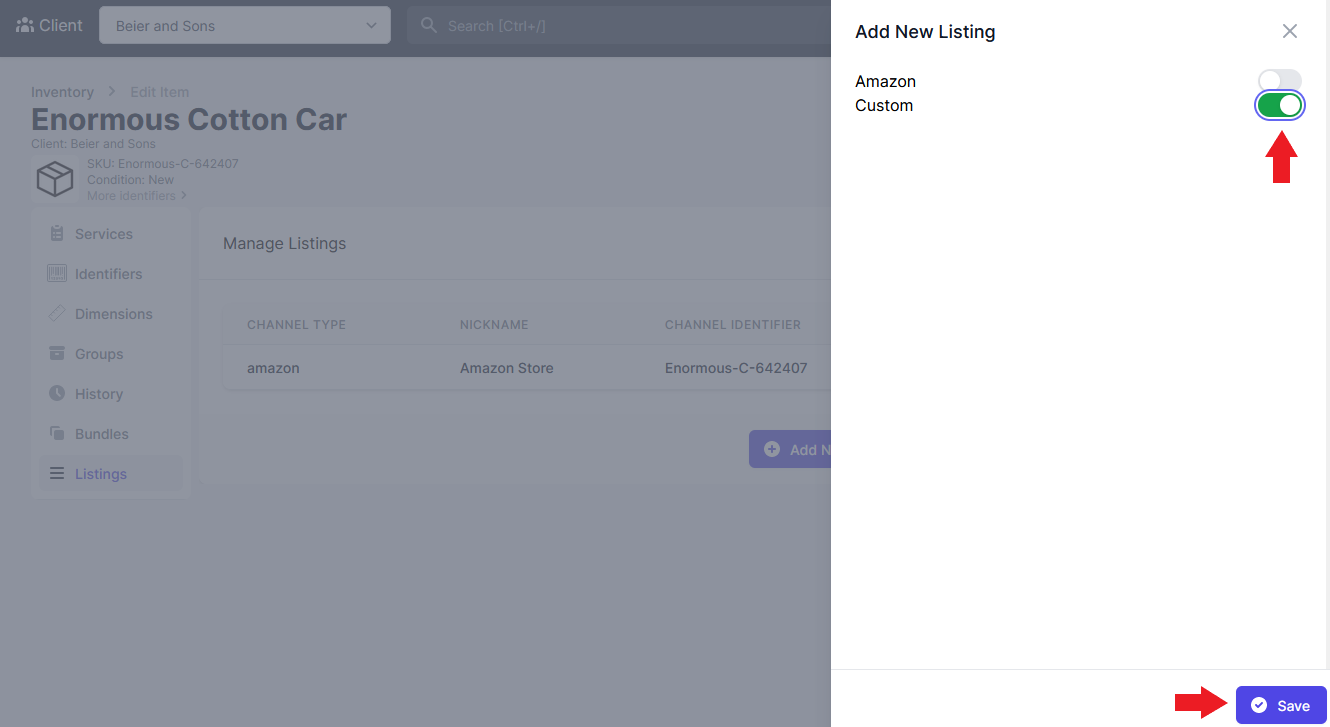Viewport: 1330px width, 727px height.
Task: Click the package box icon
Action: [x=55, y=180]
